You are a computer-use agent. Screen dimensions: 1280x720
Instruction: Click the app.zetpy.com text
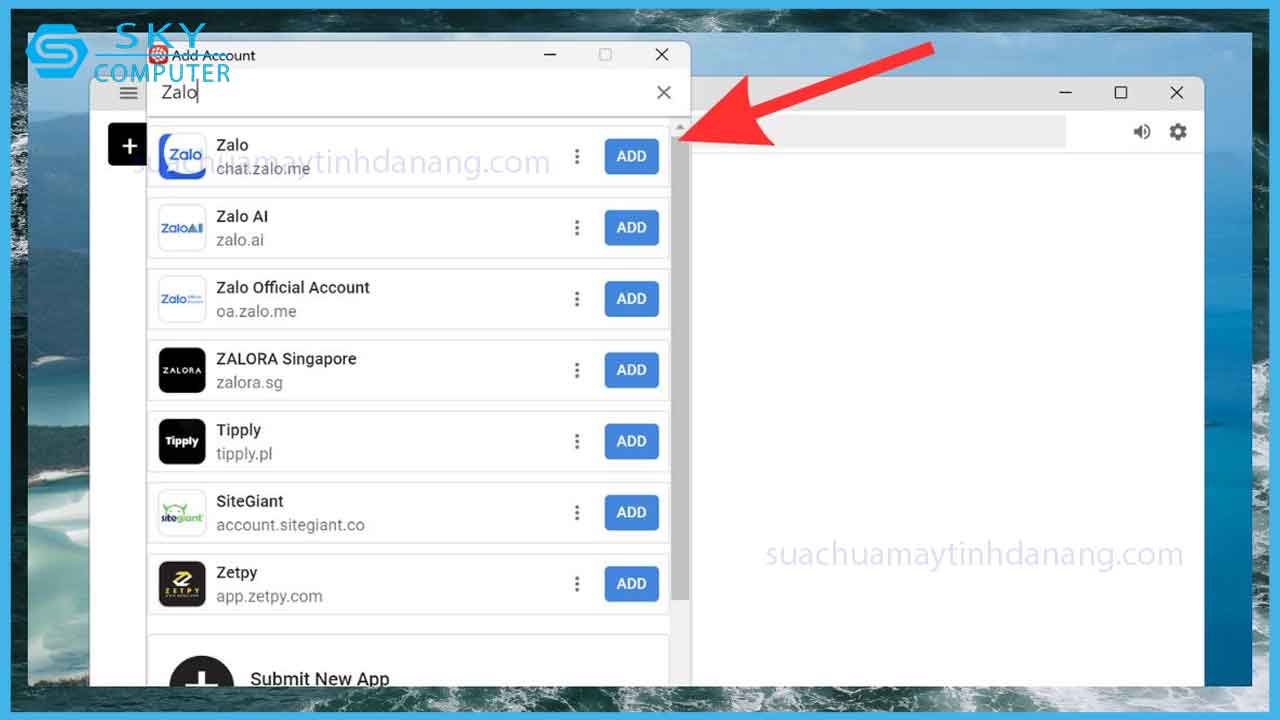point(269,596)
